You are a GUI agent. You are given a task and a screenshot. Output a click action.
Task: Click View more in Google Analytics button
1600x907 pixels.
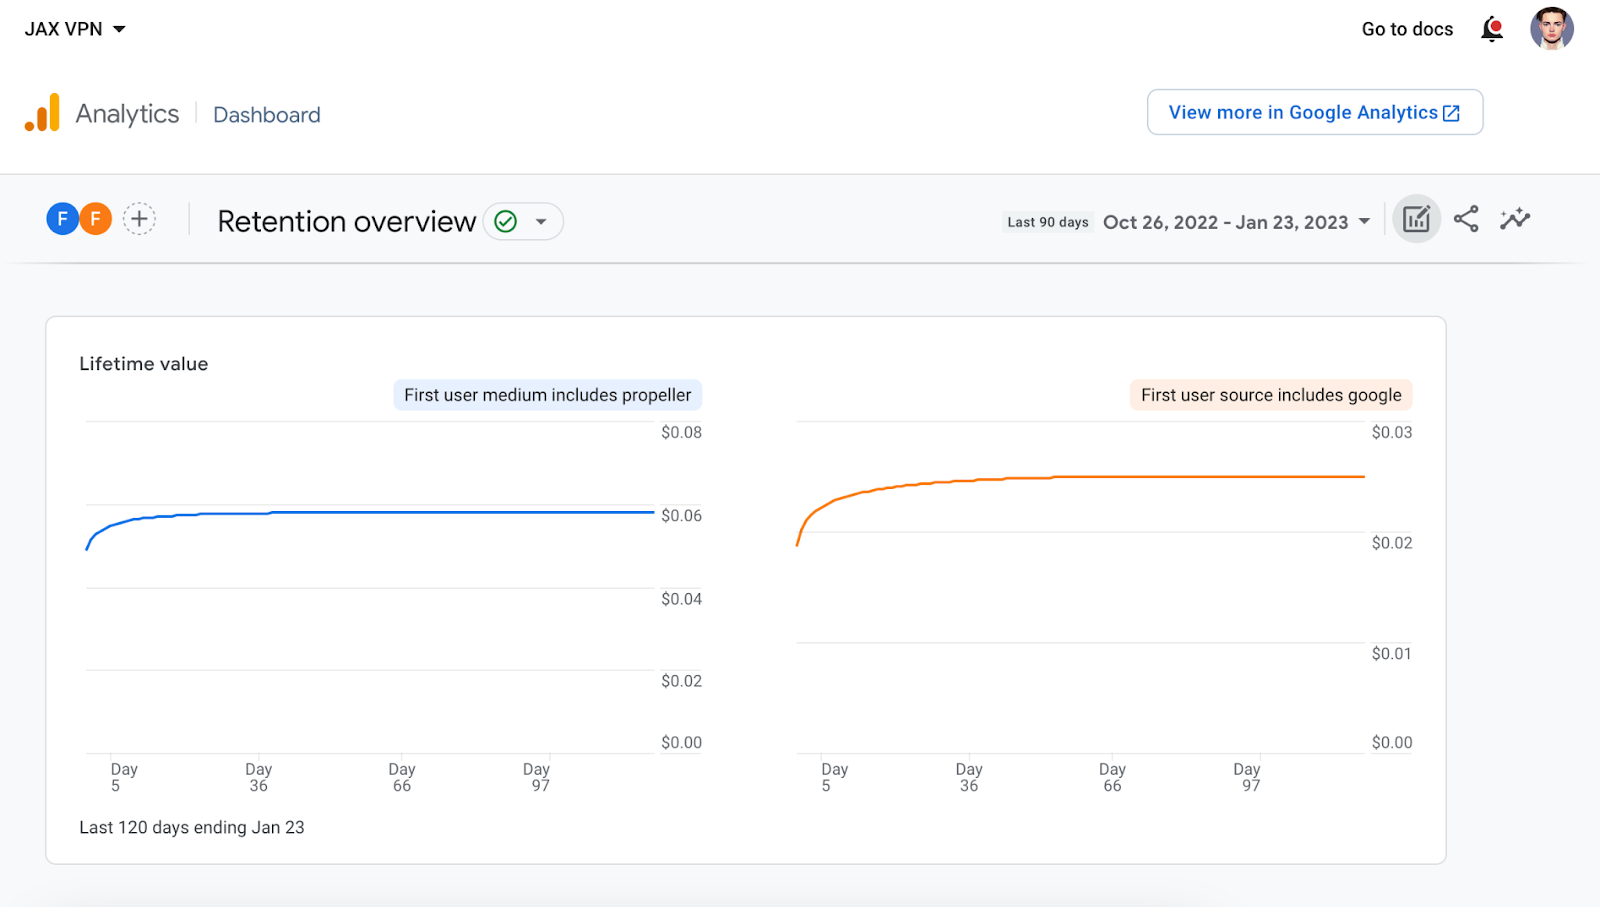[1314, 112]
